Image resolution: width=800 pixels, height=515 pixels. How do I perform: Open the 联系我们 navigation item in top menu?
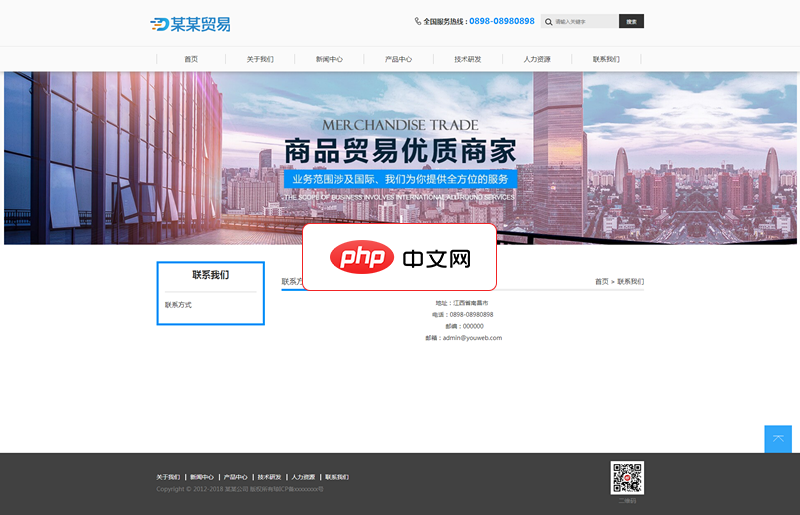[606, 59]
